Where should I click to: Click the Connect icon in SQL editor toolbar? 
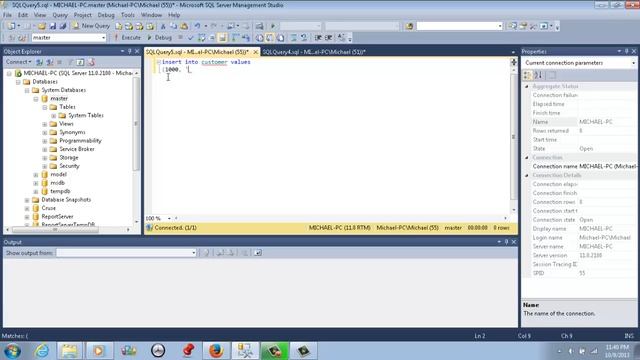tap(11, 38)
